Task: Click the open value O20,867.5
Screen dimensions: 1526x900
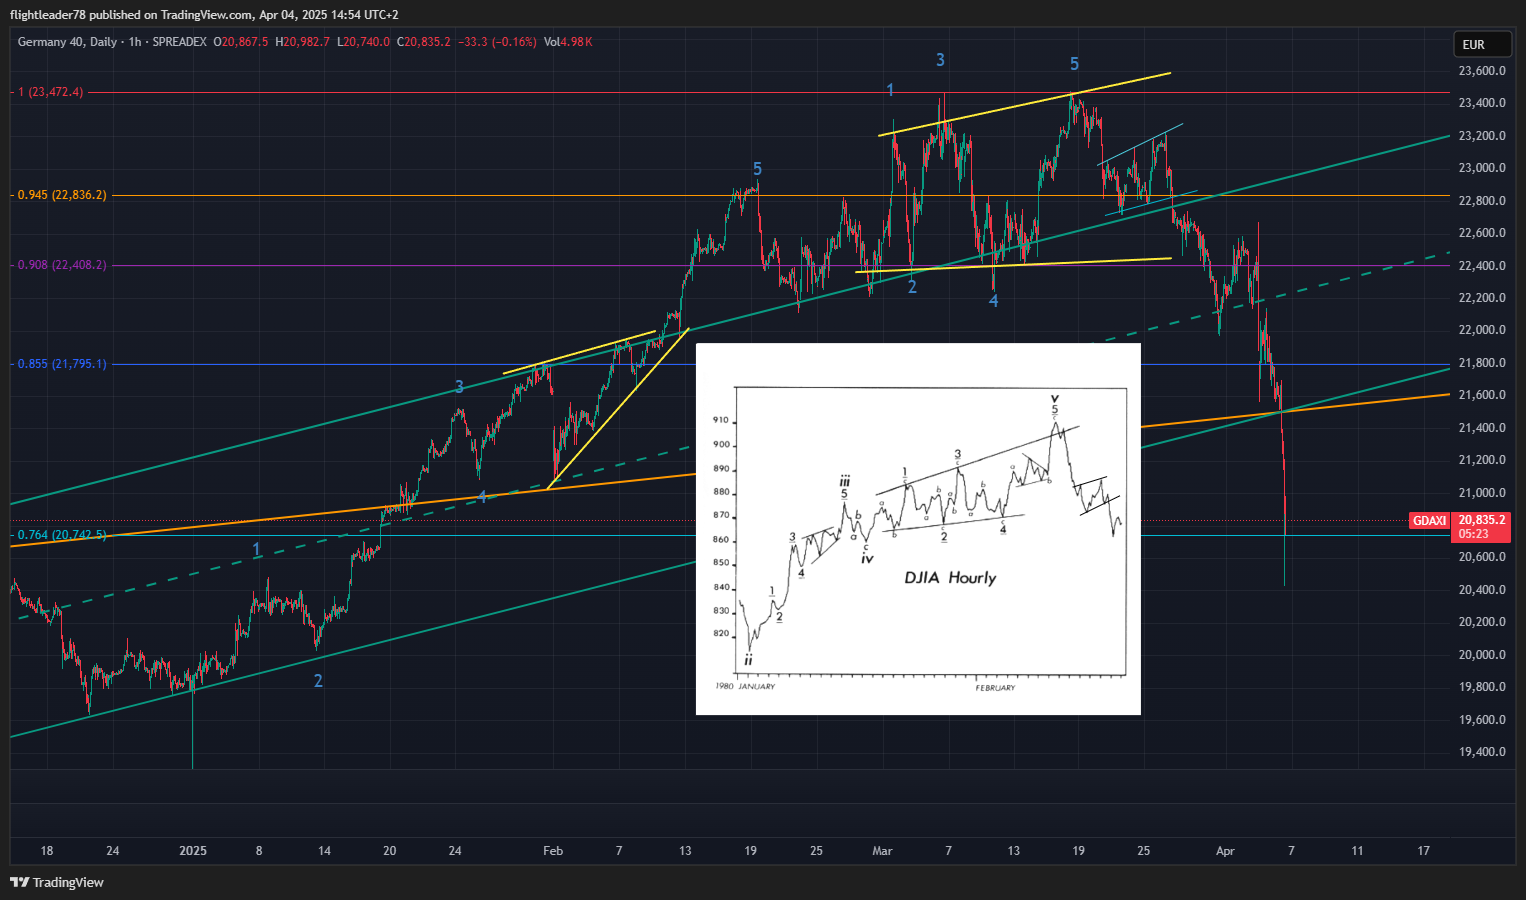Action: click(241, 42)
